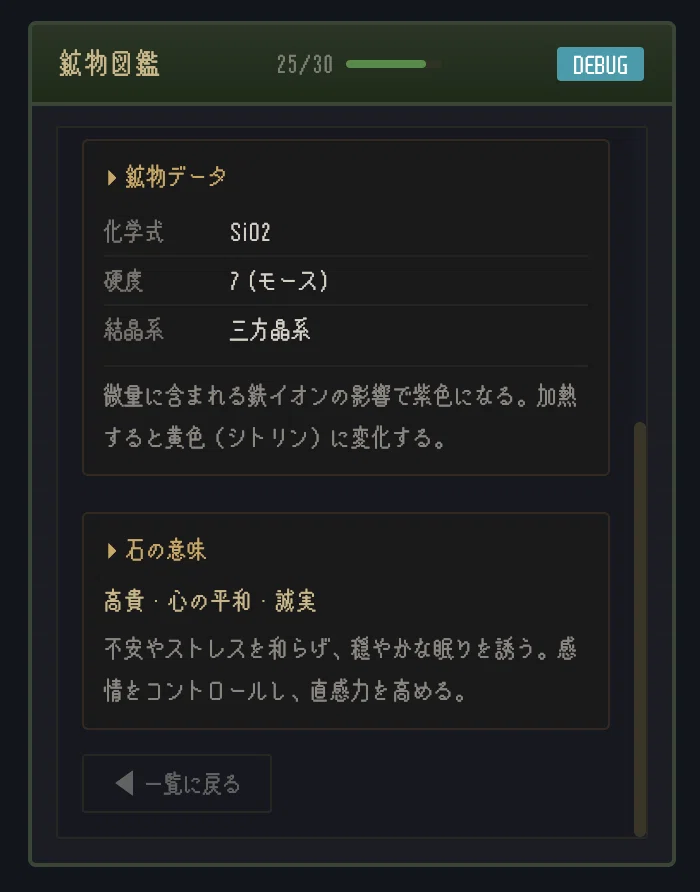This screenshot has height=892, width=700.
Task: Click the iron ion mineral description text
Action: (x=340, y=416)
